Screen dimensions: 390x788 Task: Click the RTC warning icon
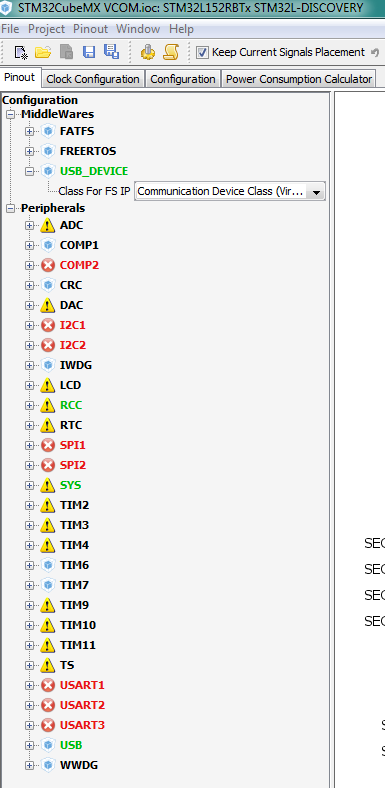point(48,426)
